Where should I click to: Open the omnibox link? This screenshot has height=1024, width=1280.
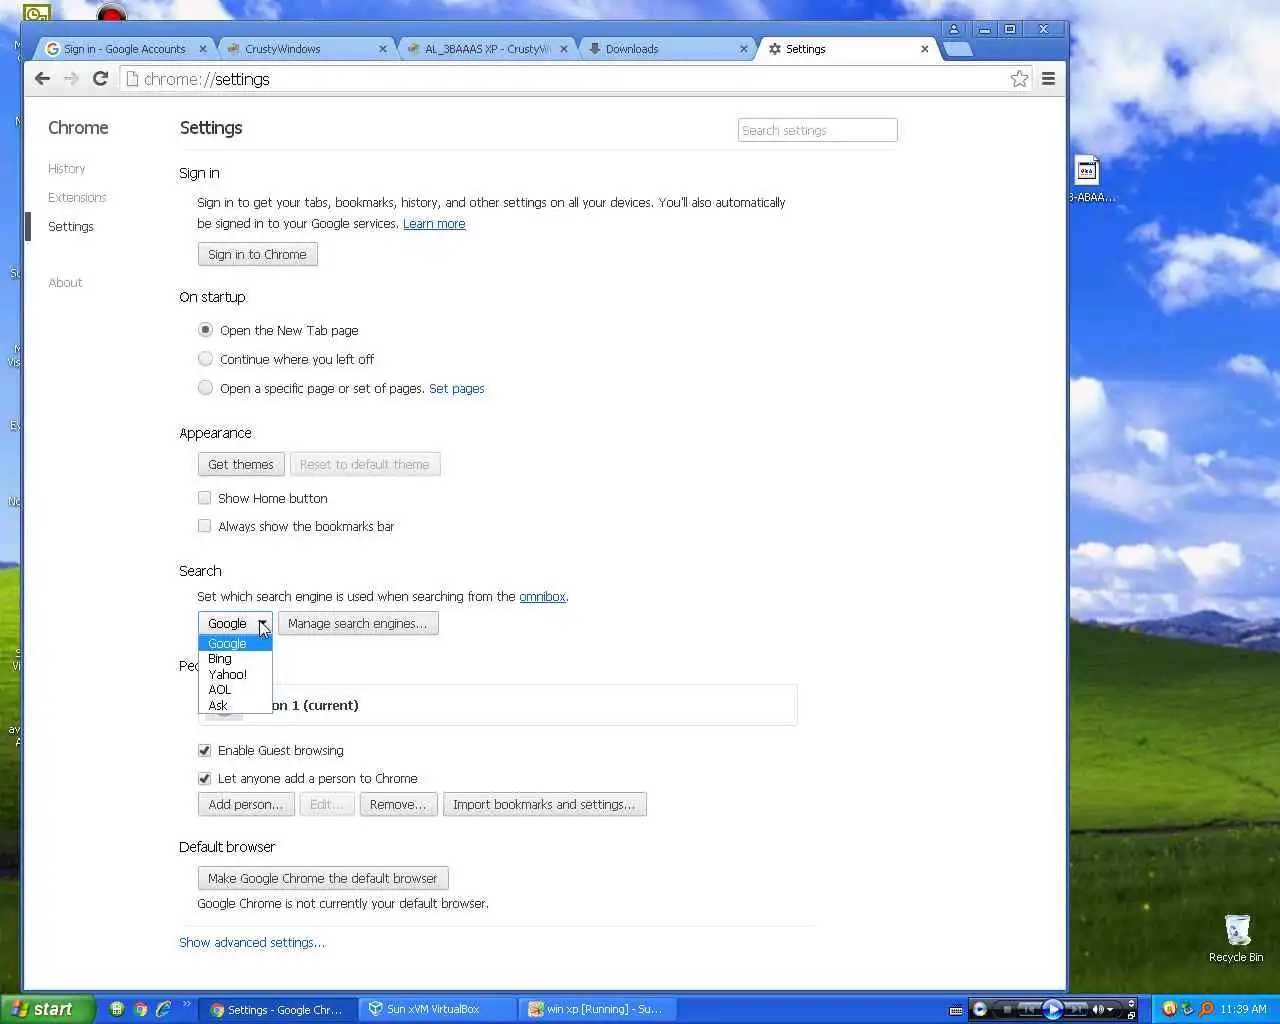point(543,596)
